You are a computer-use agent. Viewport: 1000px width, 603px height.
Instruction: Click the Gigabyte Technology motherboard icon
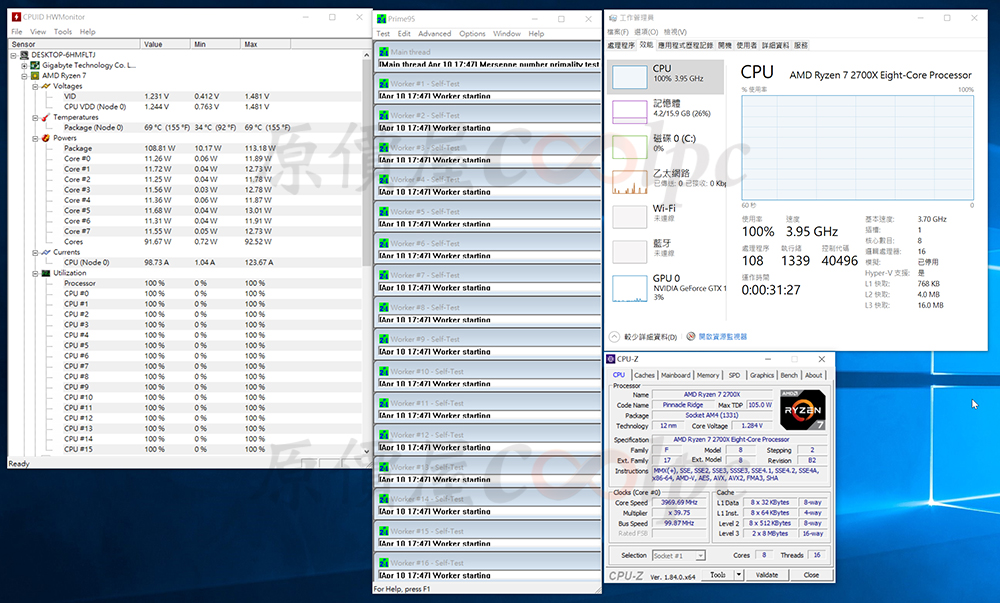35,65
